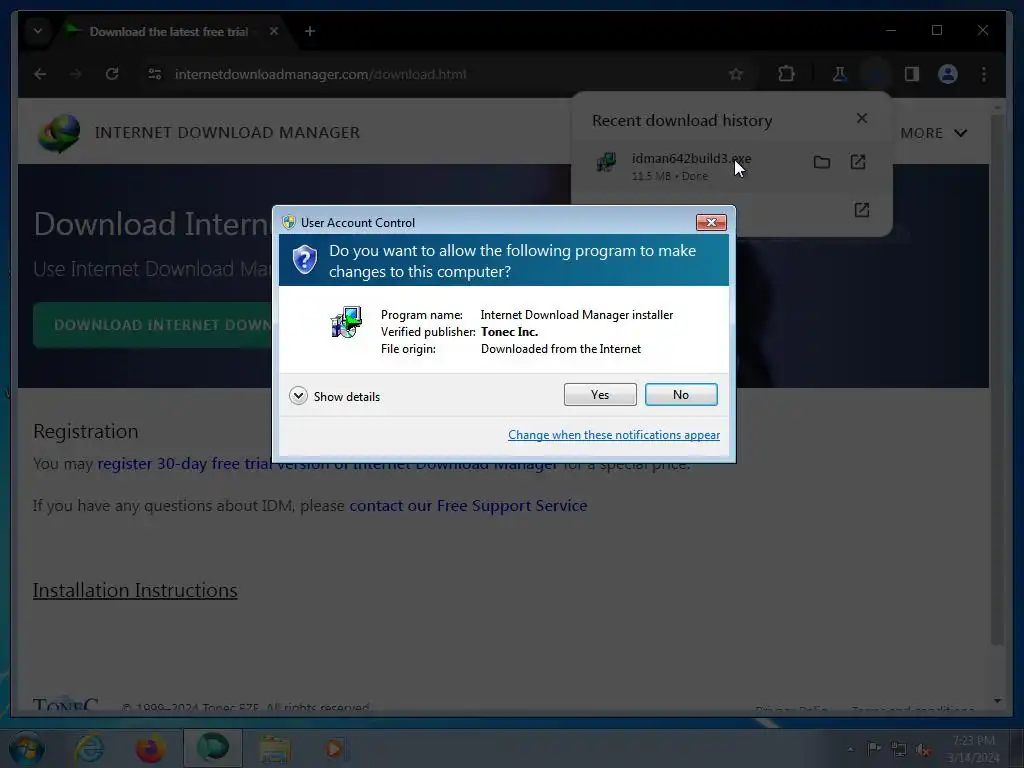This screenshot has width=1024, height=768.
Task: Expand Show details in UAC dialog
Action: (334, 396)
